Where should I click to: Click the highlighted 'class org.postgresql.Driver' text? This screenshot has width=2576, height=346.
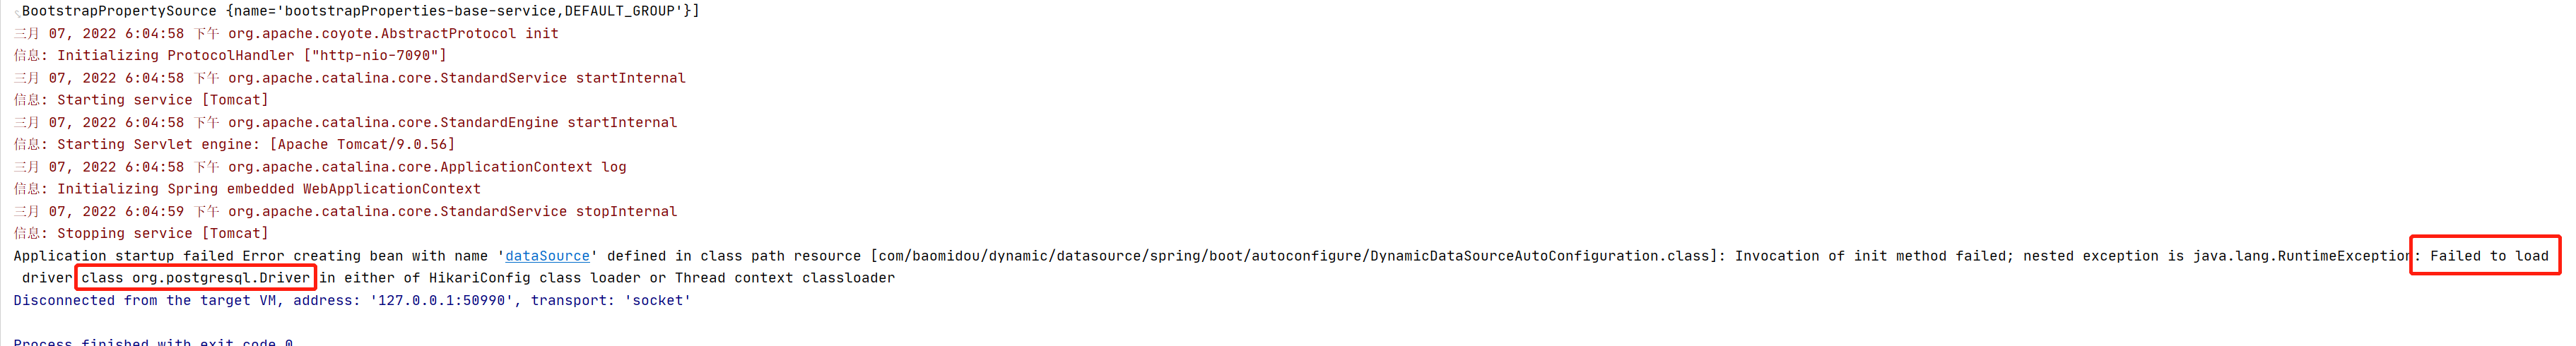click(196, 278)
